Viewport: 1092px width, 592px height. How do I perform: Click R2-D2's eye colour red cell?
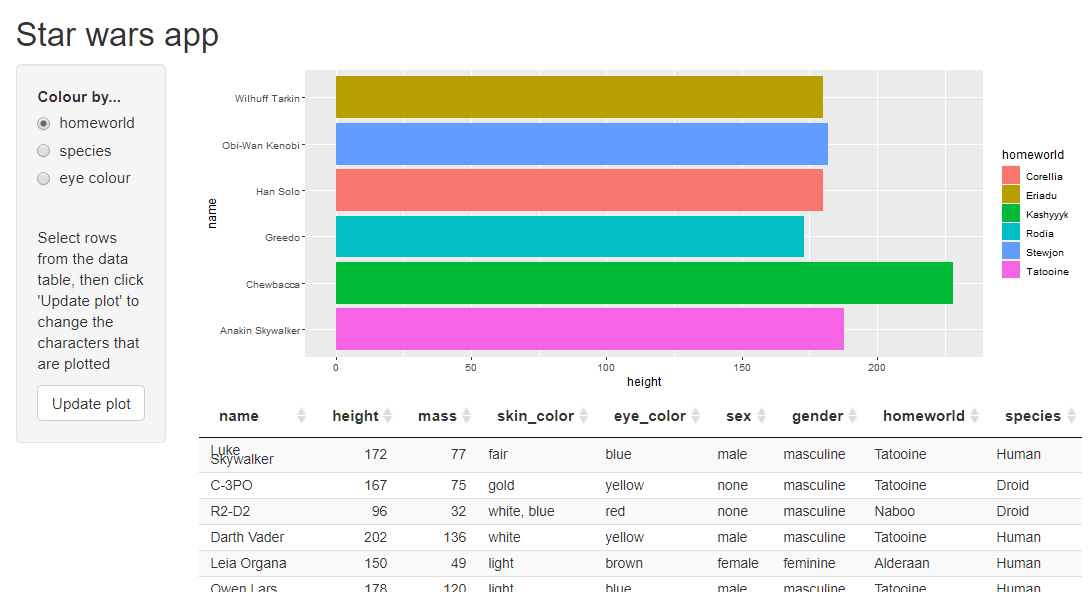point(615,511)
